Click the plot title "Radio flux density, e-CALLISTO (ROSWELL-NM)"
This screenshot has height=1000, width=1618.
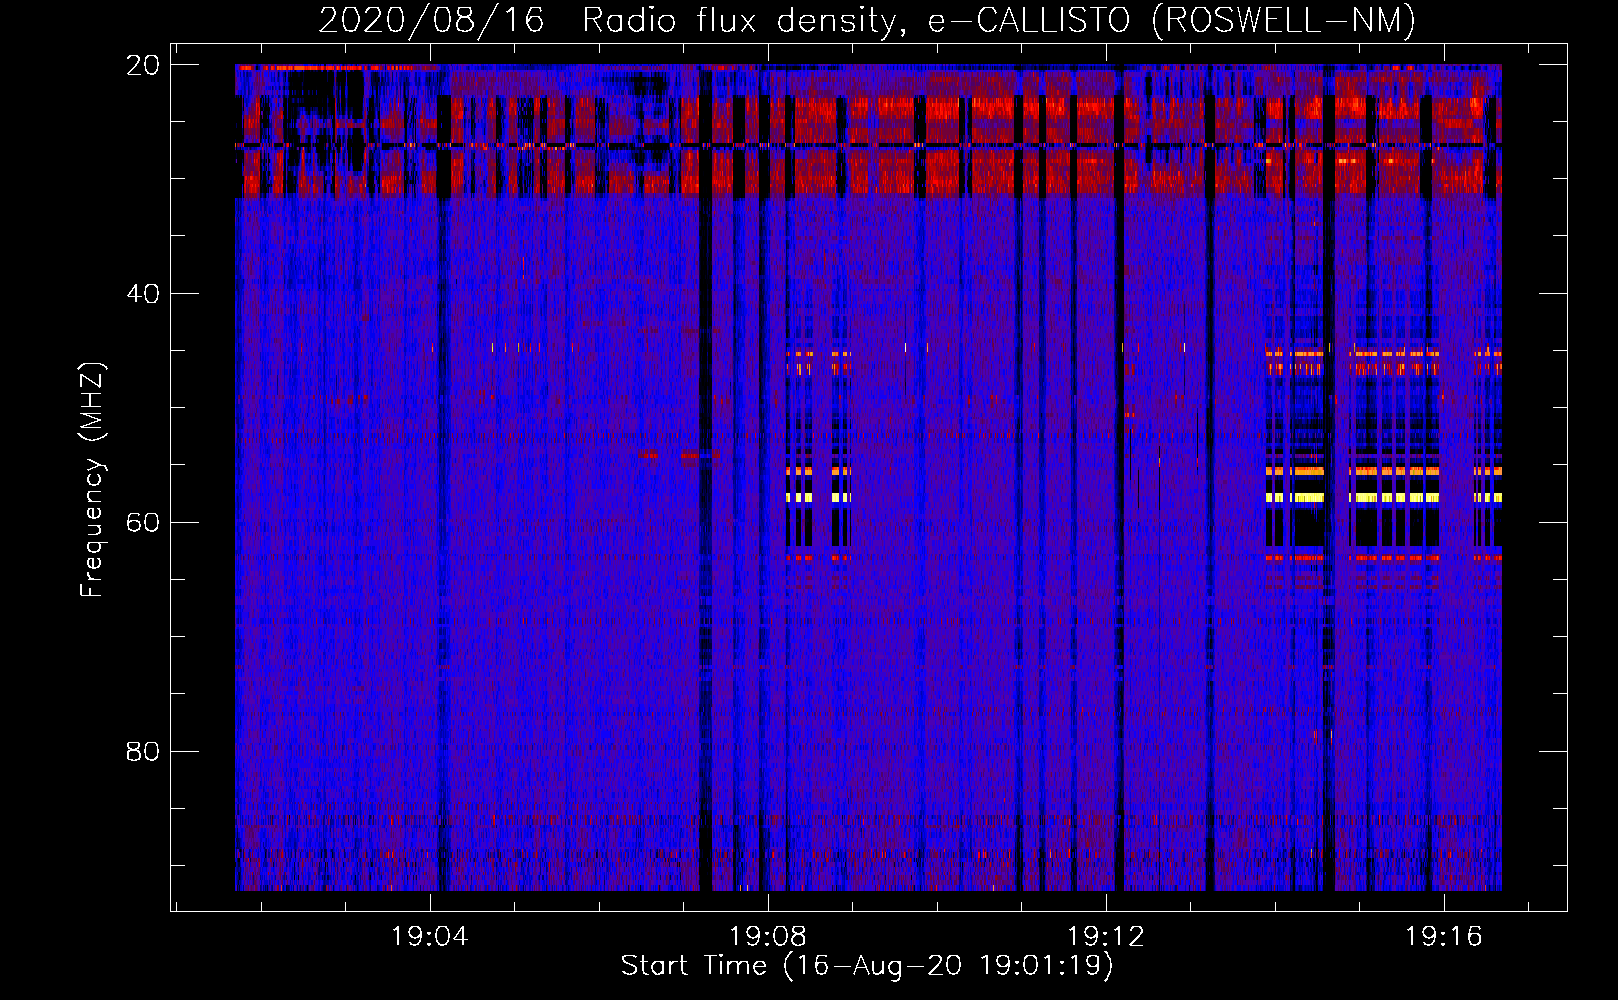click(x=999, y=20)
